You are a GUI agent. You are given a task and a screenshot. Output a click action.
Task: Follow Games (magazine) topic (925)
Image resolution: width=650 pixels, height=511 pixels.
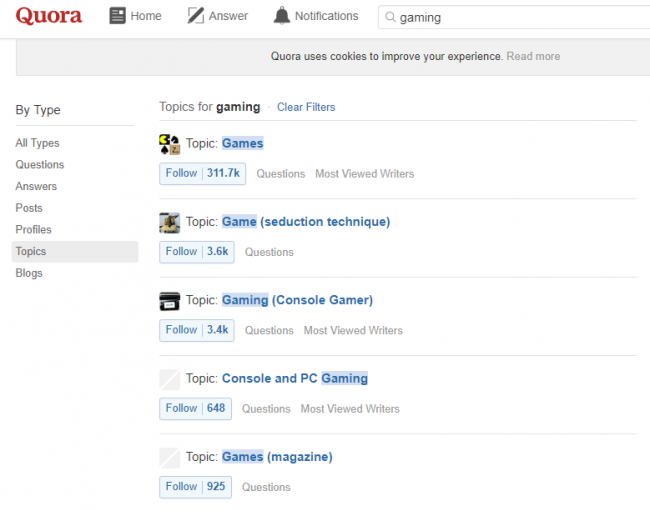pyautogui.click(x=195, y=487)
